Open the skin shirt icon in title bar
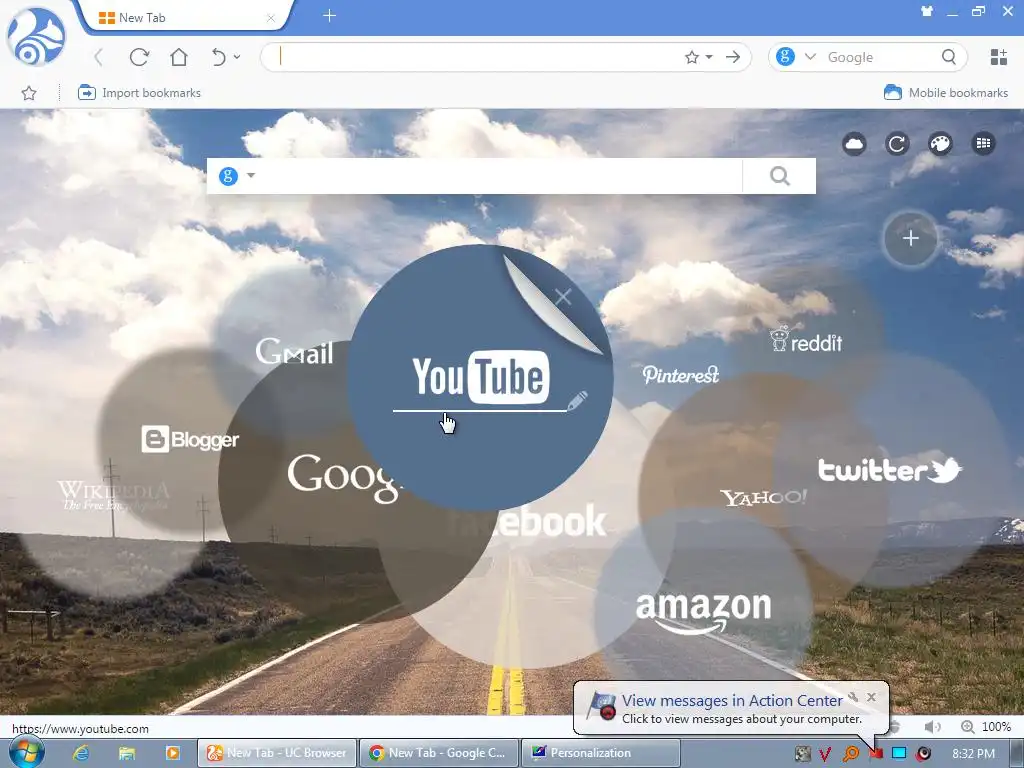This screenshot has width=1024, height=768. (x=927, y=12)
